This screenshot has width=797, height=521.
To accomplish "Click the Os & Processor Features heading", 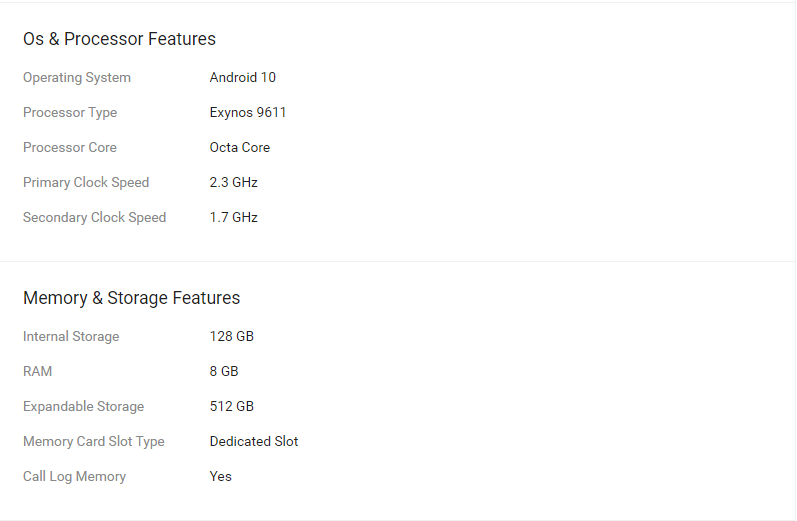I will (119, 39).
